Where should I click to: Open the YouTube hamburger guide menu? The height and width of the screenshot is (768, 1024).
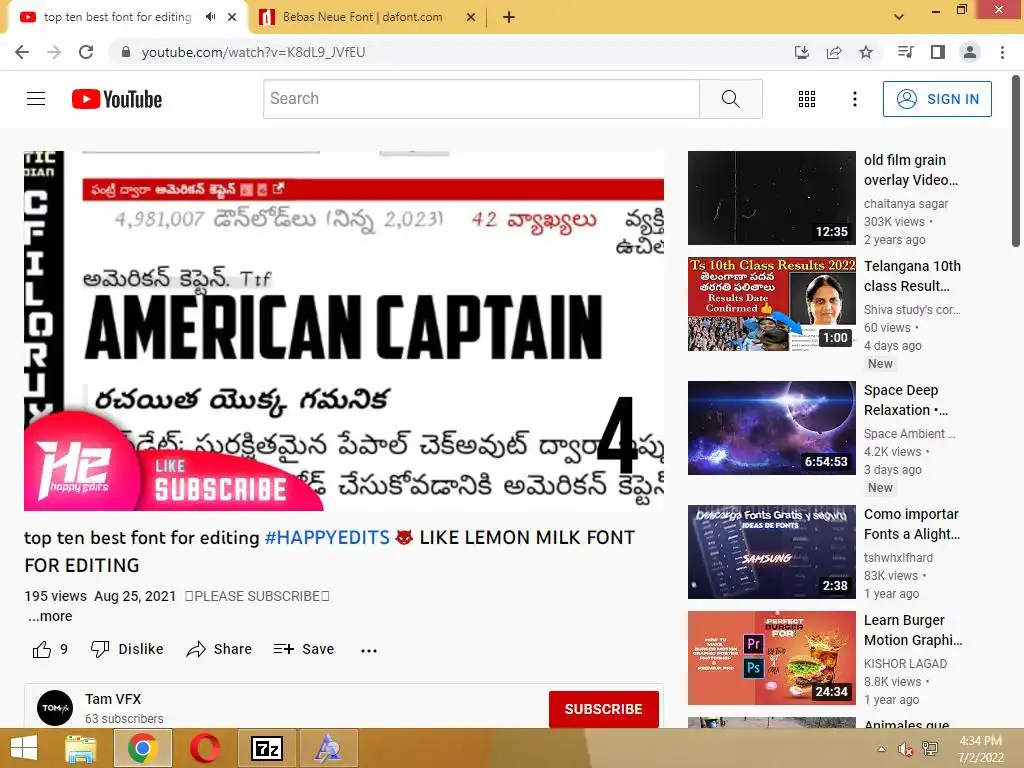[x=36, y=99]
